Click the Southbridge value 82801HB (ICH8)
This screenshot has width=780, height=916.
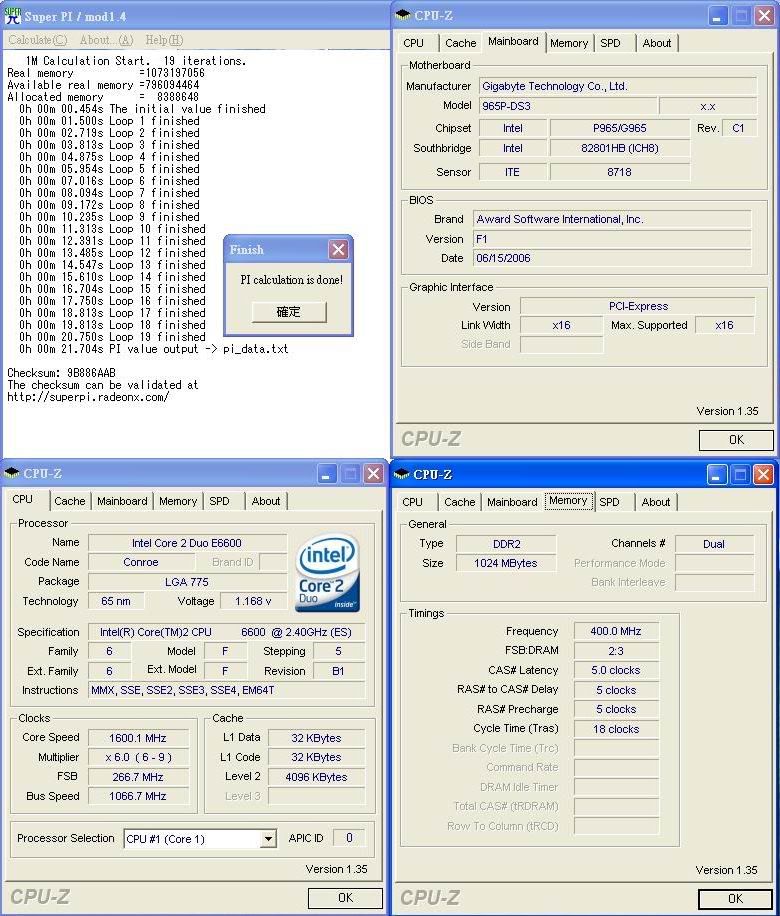(x=619, y=148)
